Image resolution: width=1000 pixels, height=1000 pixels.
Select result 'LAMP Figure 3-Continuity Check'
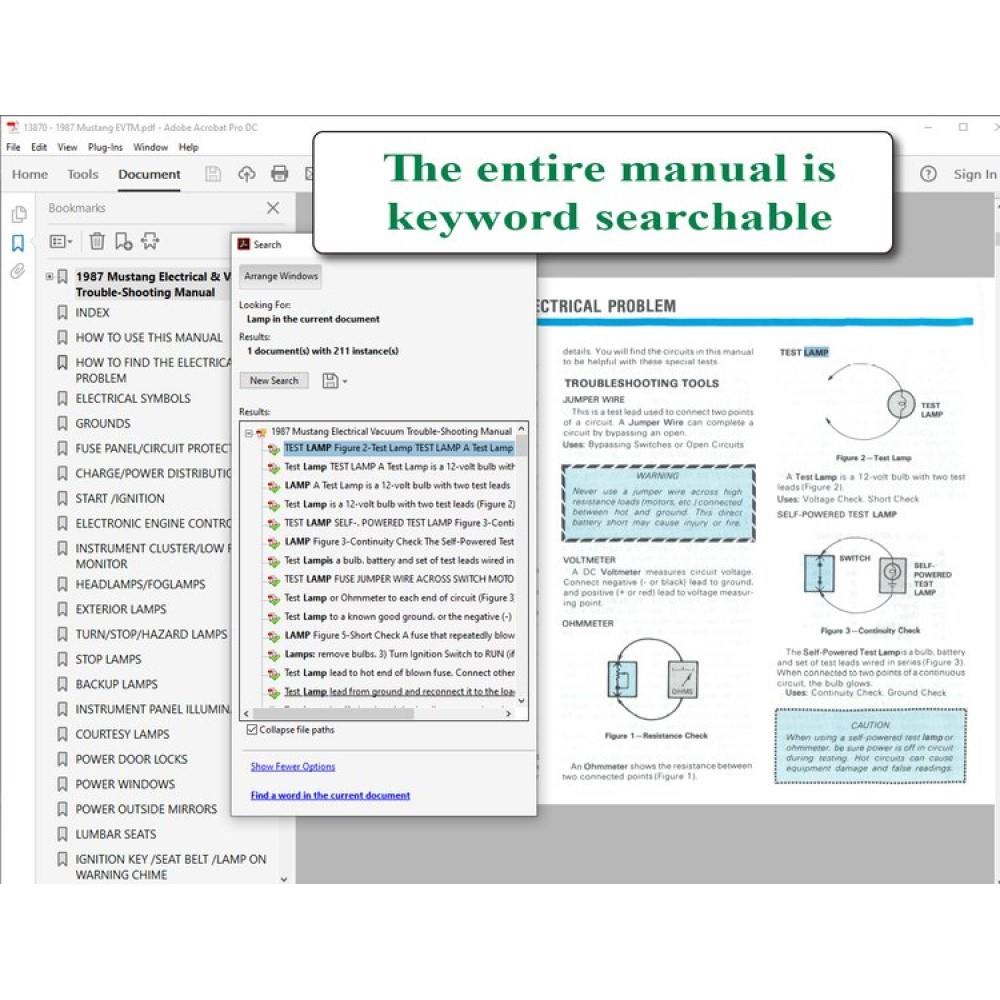click(399, 541)
